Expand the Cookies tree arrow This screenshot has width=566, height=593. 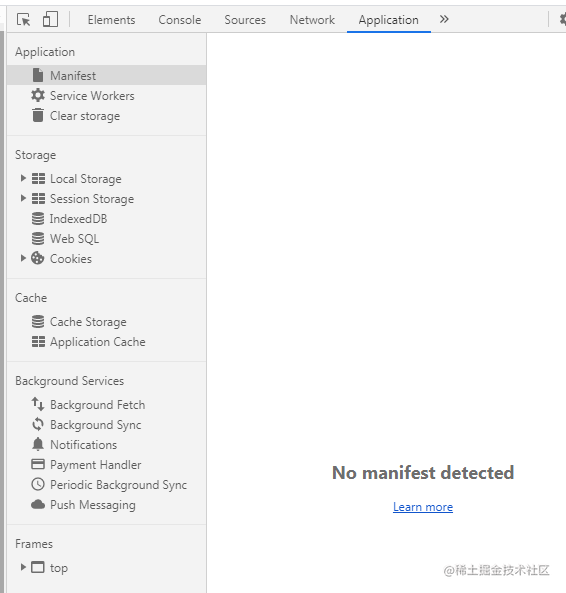[x=23, y=258]
